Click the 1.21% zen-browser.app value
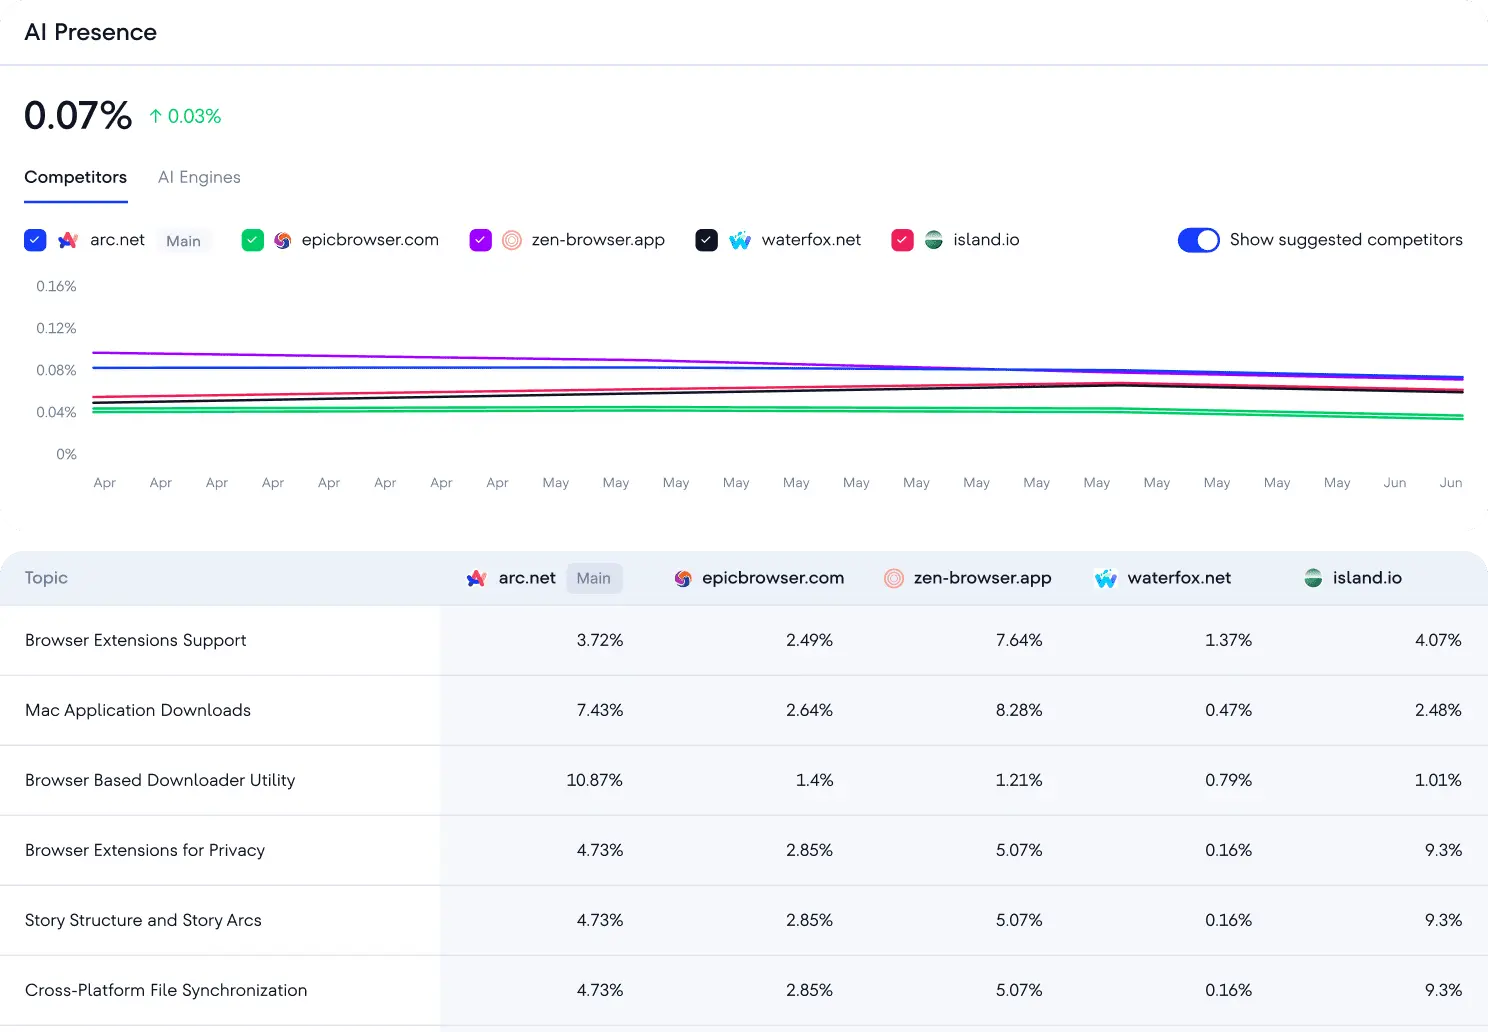The height and width of the screenshot is (1032, 1488). [x=1019, y=780]
